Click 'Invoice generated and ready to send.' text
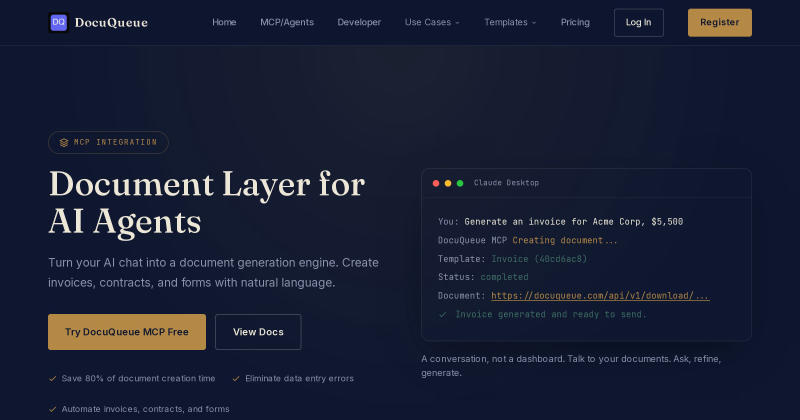 [x=551, y=315]
